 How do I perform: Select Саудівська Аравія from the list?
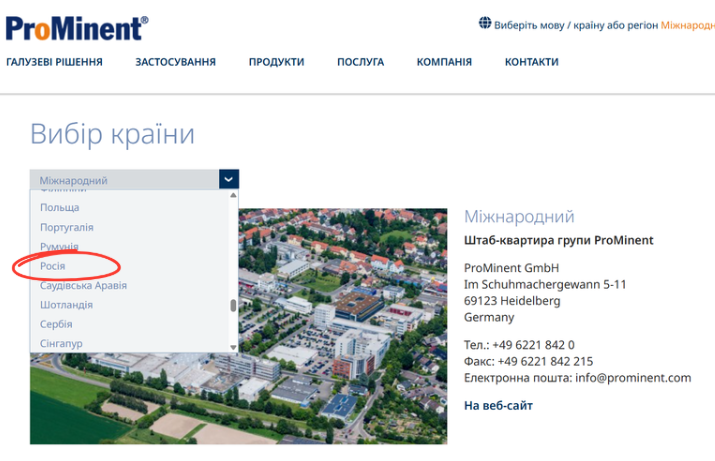pyautogui.click(x=83, y=285)
